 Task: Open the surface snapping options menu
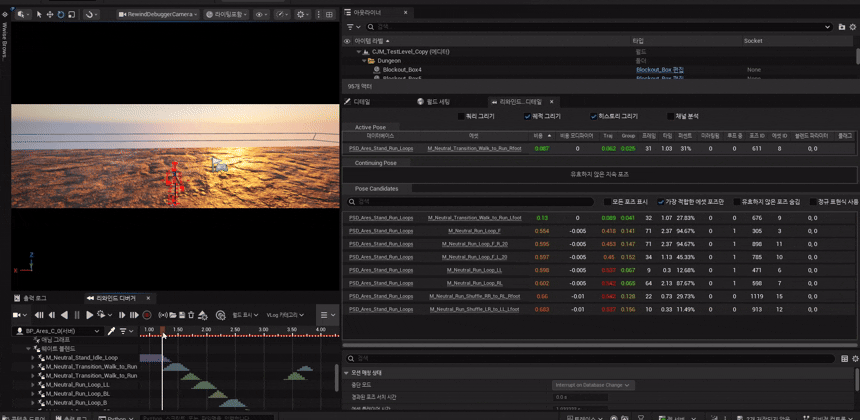tap(92, 15)
